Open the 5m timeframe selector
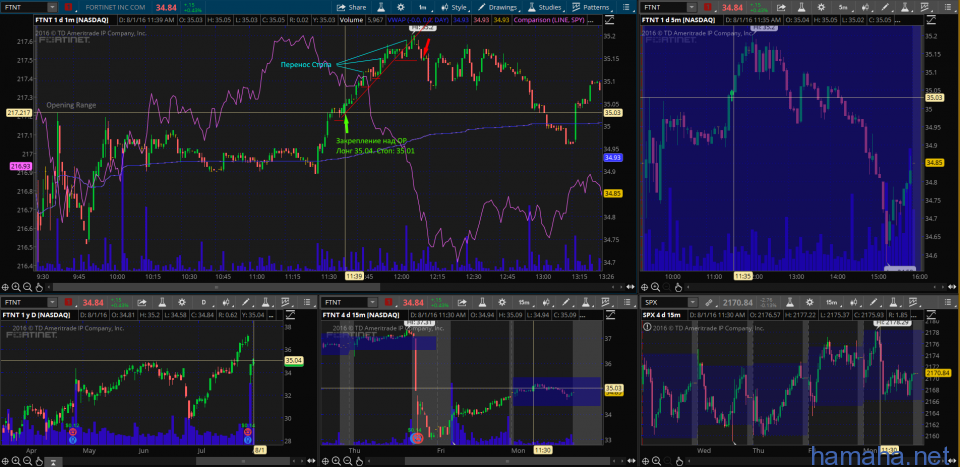The width and height of the screenshot is (960, 467). click(843, 7)
